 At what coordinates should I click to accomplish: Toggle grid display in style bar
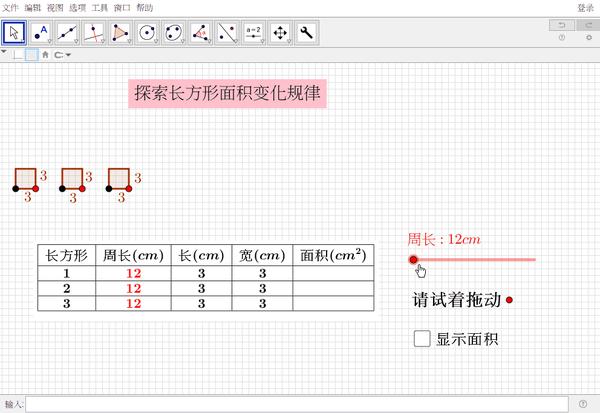click(x=31, y=55)
